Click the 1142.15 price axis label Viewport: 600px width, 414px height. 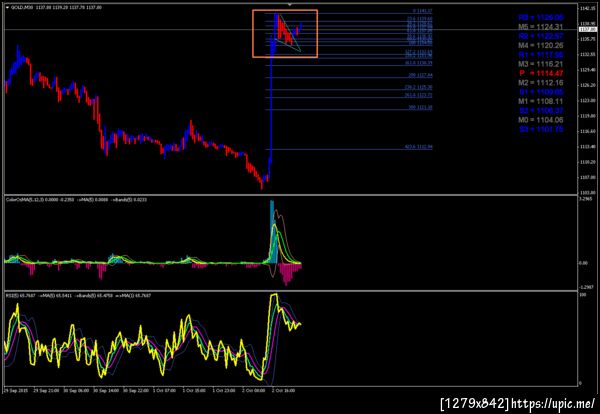[587, 8]
